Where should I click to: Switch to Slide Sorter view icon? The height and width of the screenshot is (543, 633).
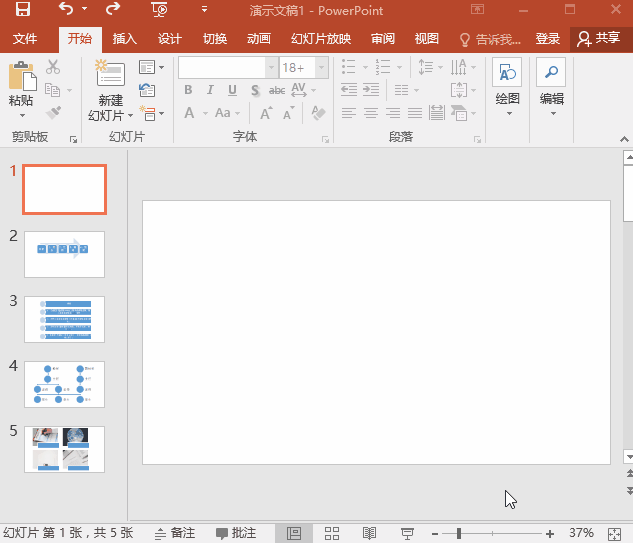(333, 533)
